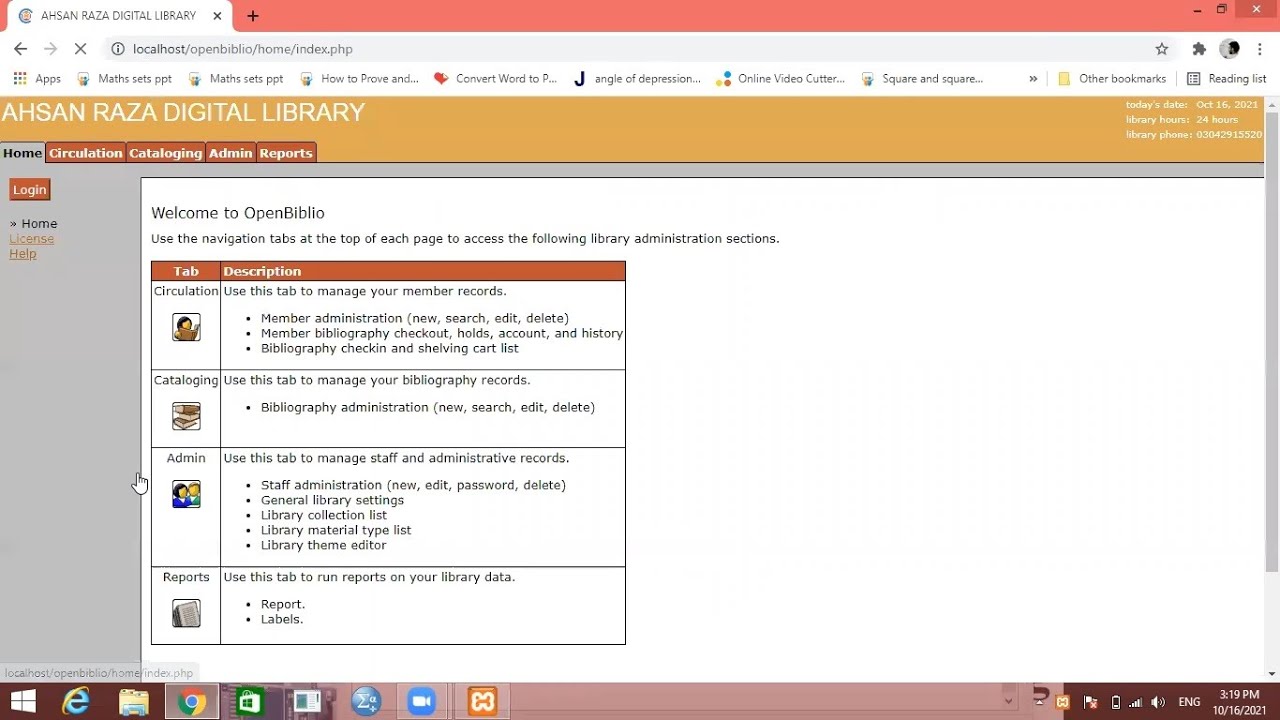Click the ENG language indicator
Image resolution: width=1280 pixels, height=720 pixels.
pyautogui.click(x=1189, y=702)
